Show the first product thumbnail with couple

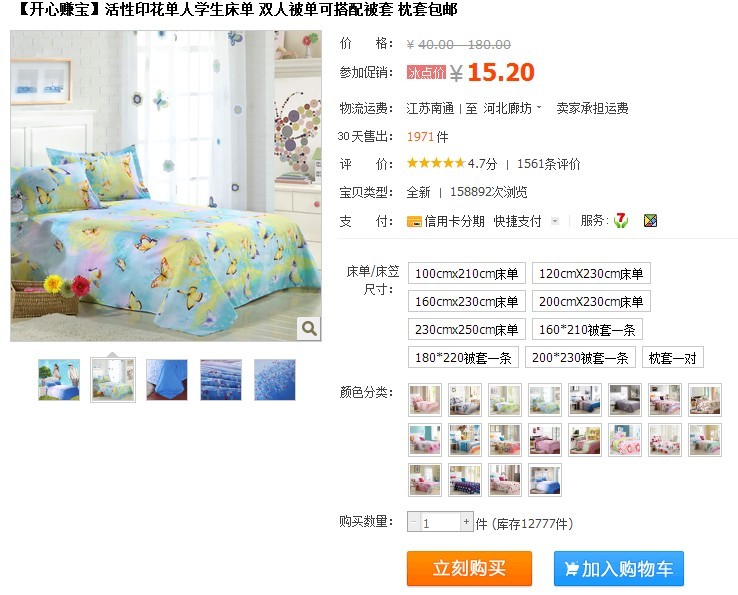point(59,379)
